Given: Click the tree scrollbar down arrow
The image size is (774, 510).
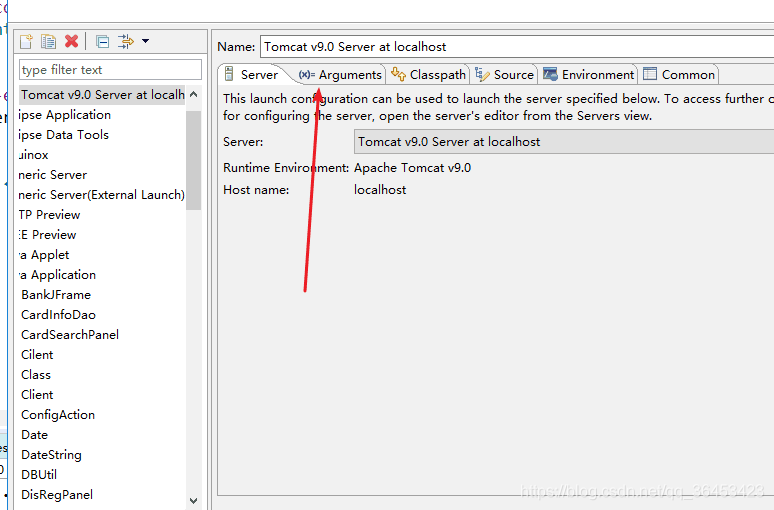Looking at the screenshot, I should (194, 501).
